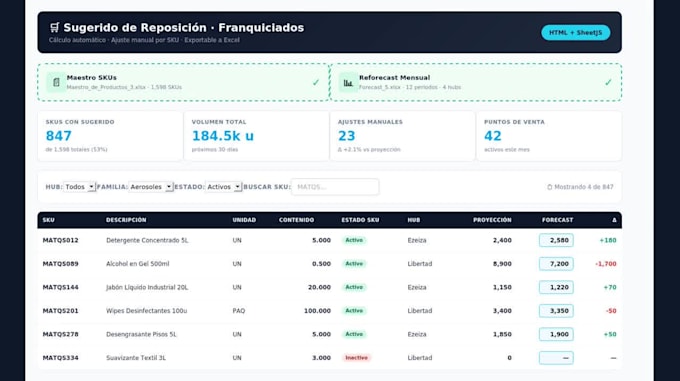The image size is (680, 381).
Task: Click Desengrasante Pisos 5L description
Action: [141, 334]
